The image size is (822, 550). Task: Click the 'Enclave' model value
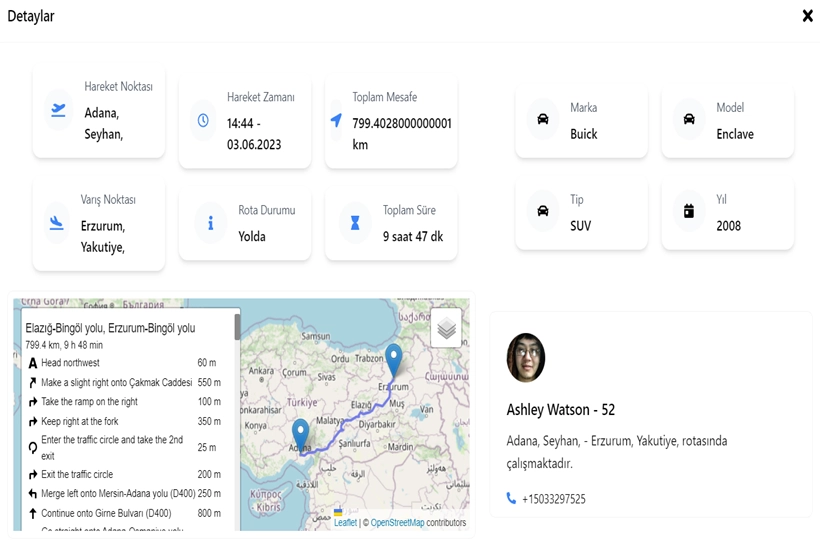(735, 134)
